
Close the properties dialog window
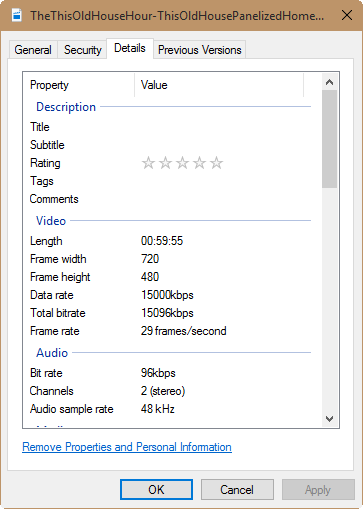(x=347, y=15)
